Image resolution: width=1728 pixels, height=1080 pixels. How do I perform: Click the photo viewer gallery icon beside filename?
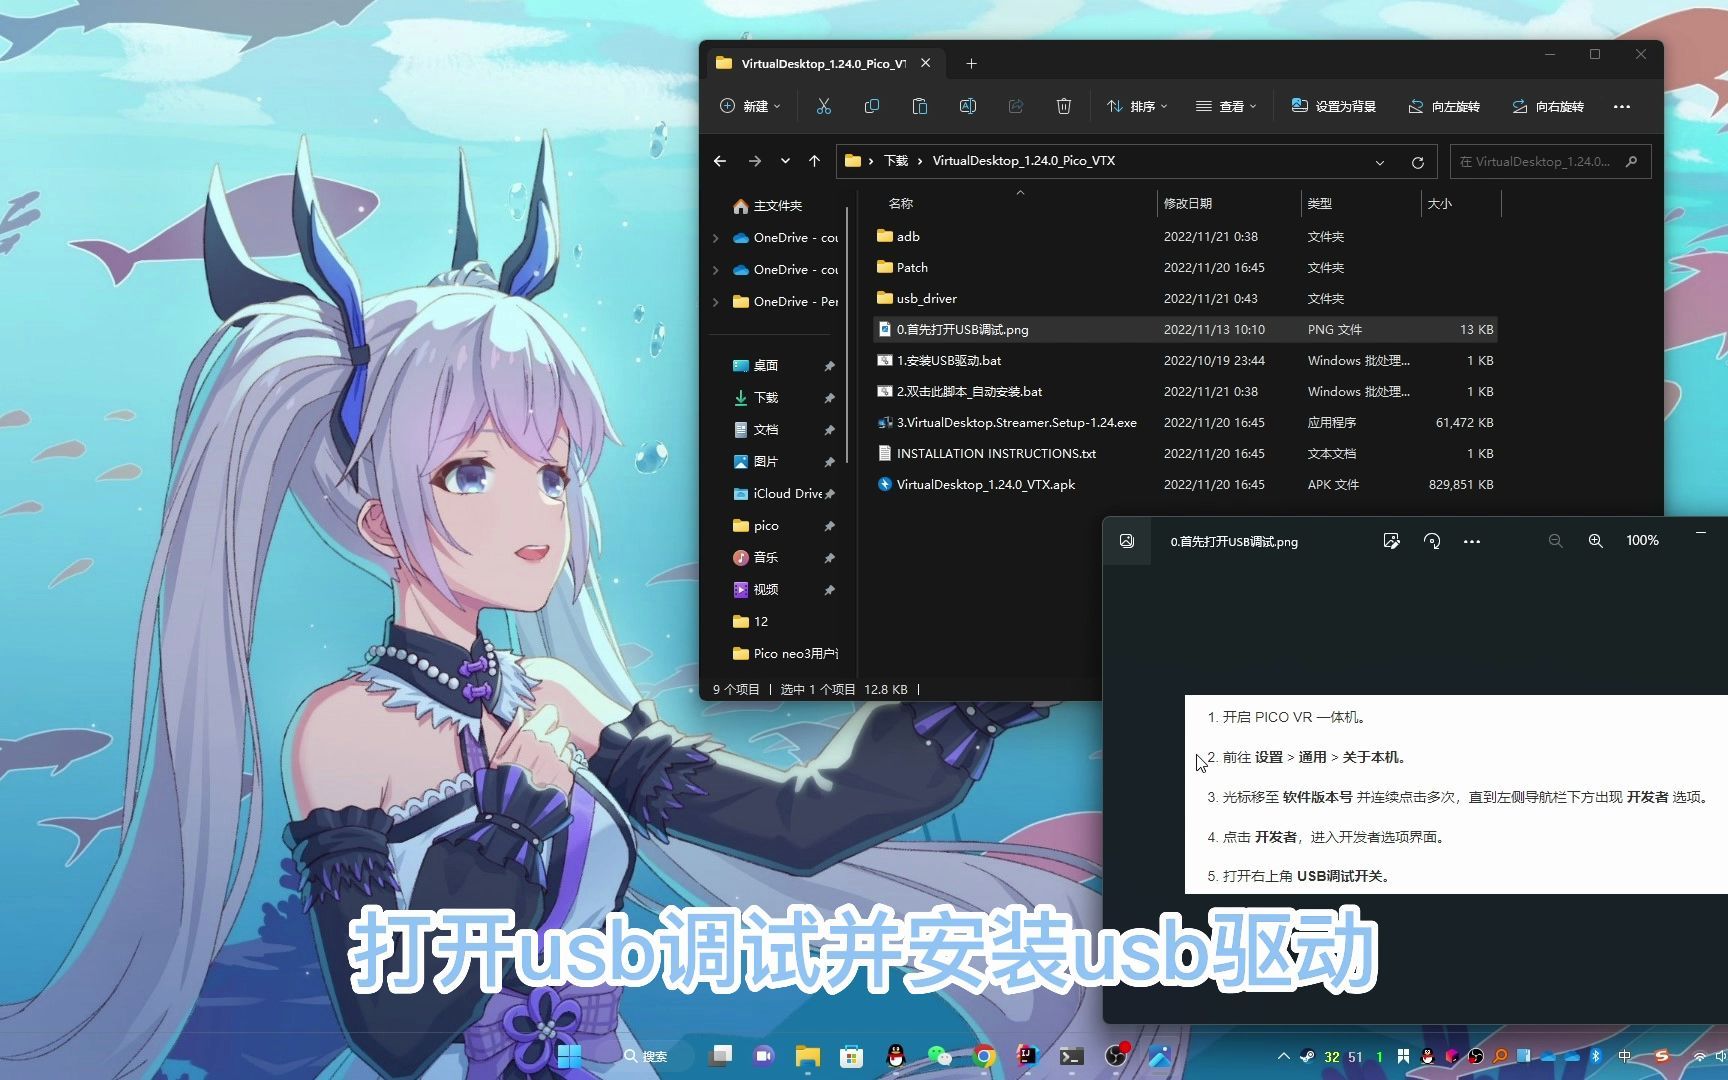(x=1127, y=541)
